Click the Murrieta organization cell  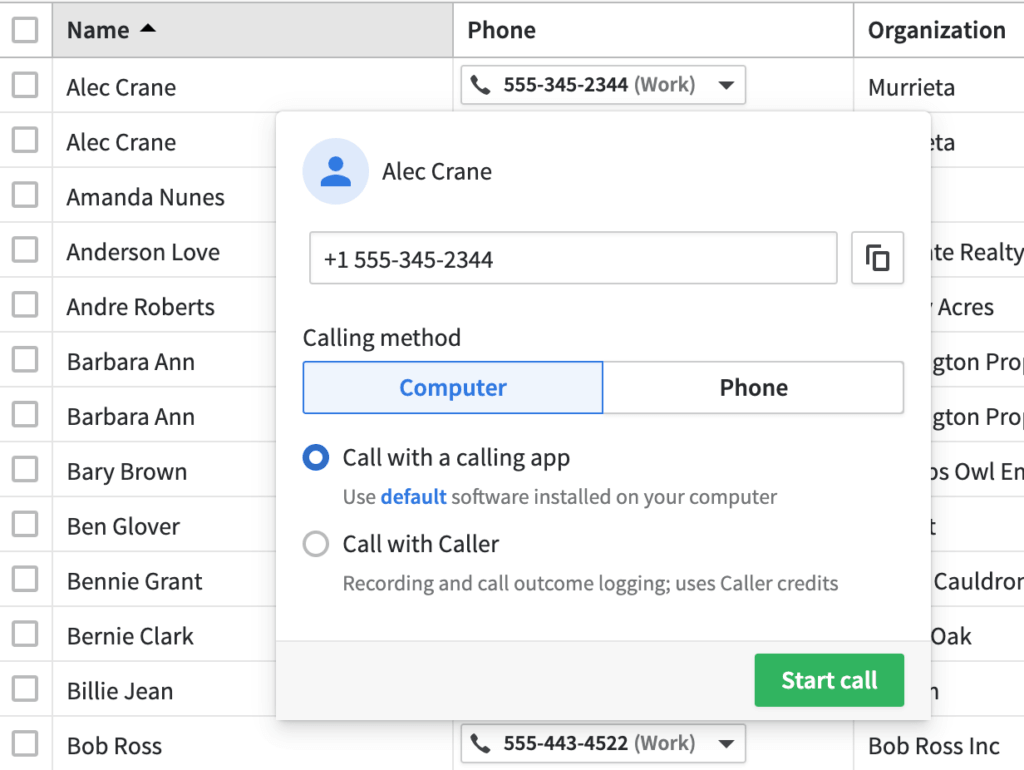click(912, 88)
